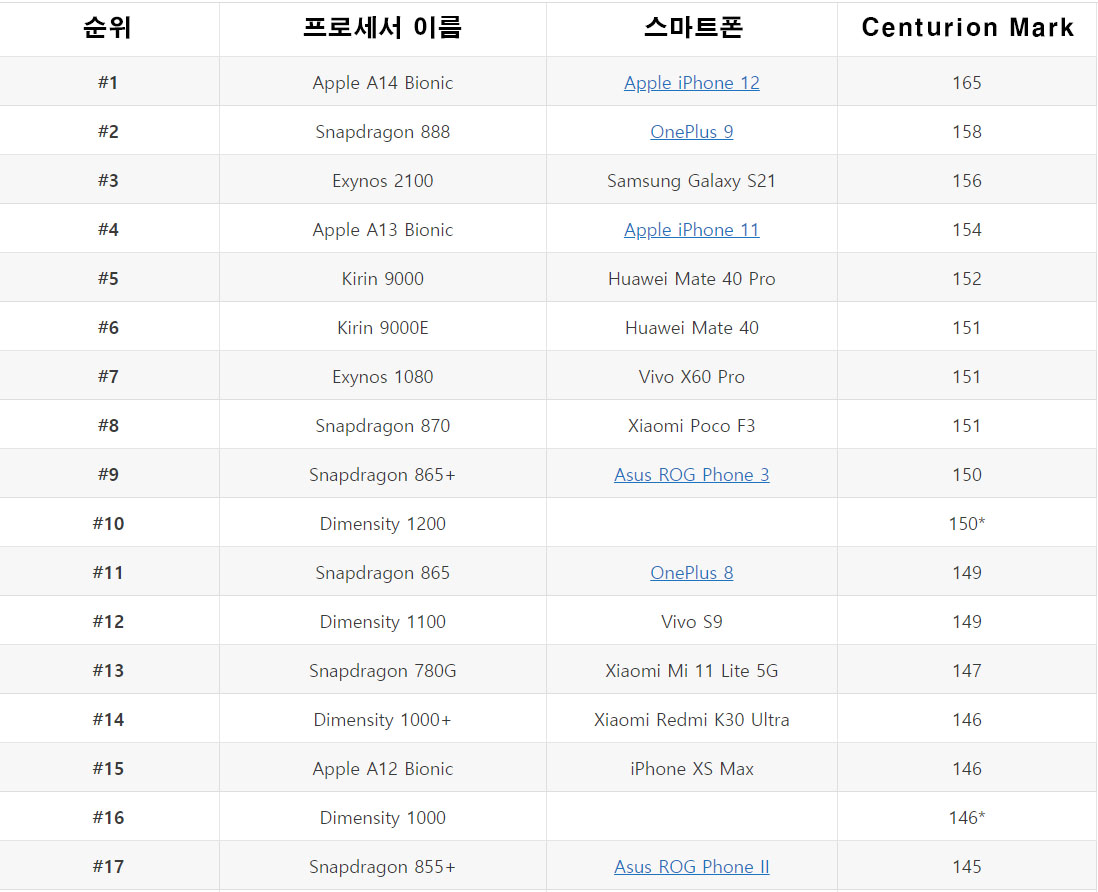The image size is (1098, 892).
Task: Click the 프로세서 이름 column header
Action: point(382,27)
